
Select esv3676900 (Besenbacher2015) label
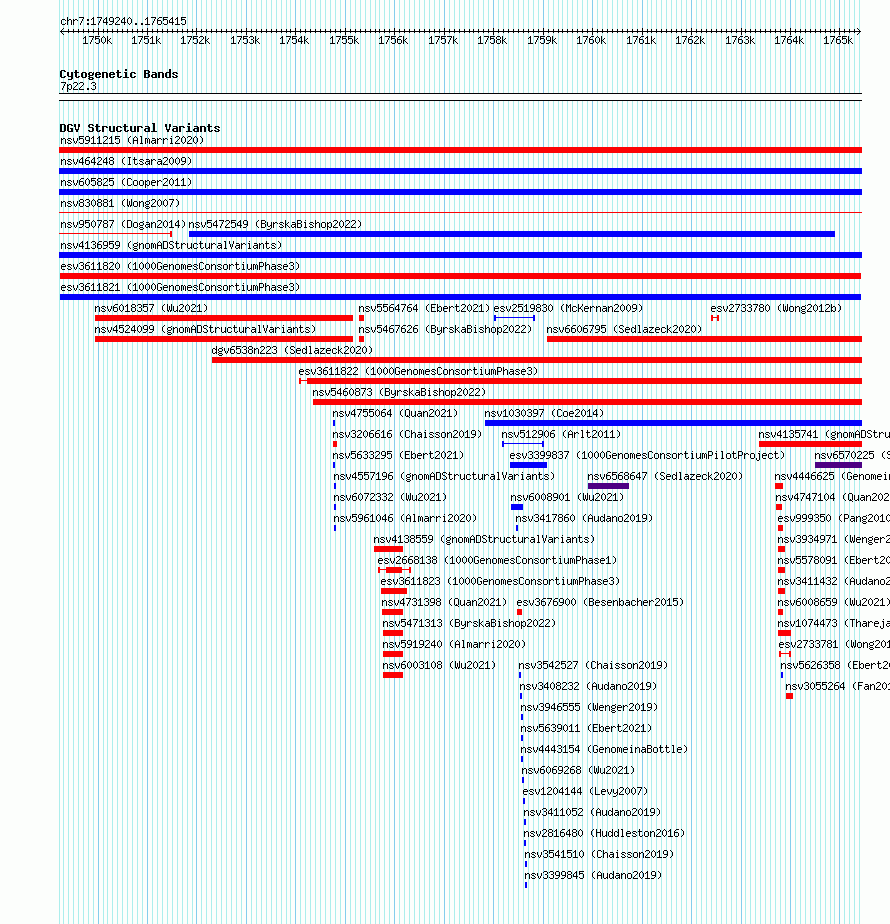[x=600, y=602]
